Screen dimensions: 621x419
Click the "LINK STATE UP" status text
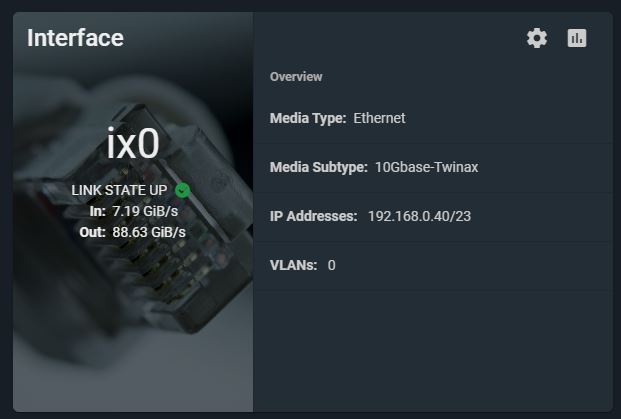[x=120, y=190]
